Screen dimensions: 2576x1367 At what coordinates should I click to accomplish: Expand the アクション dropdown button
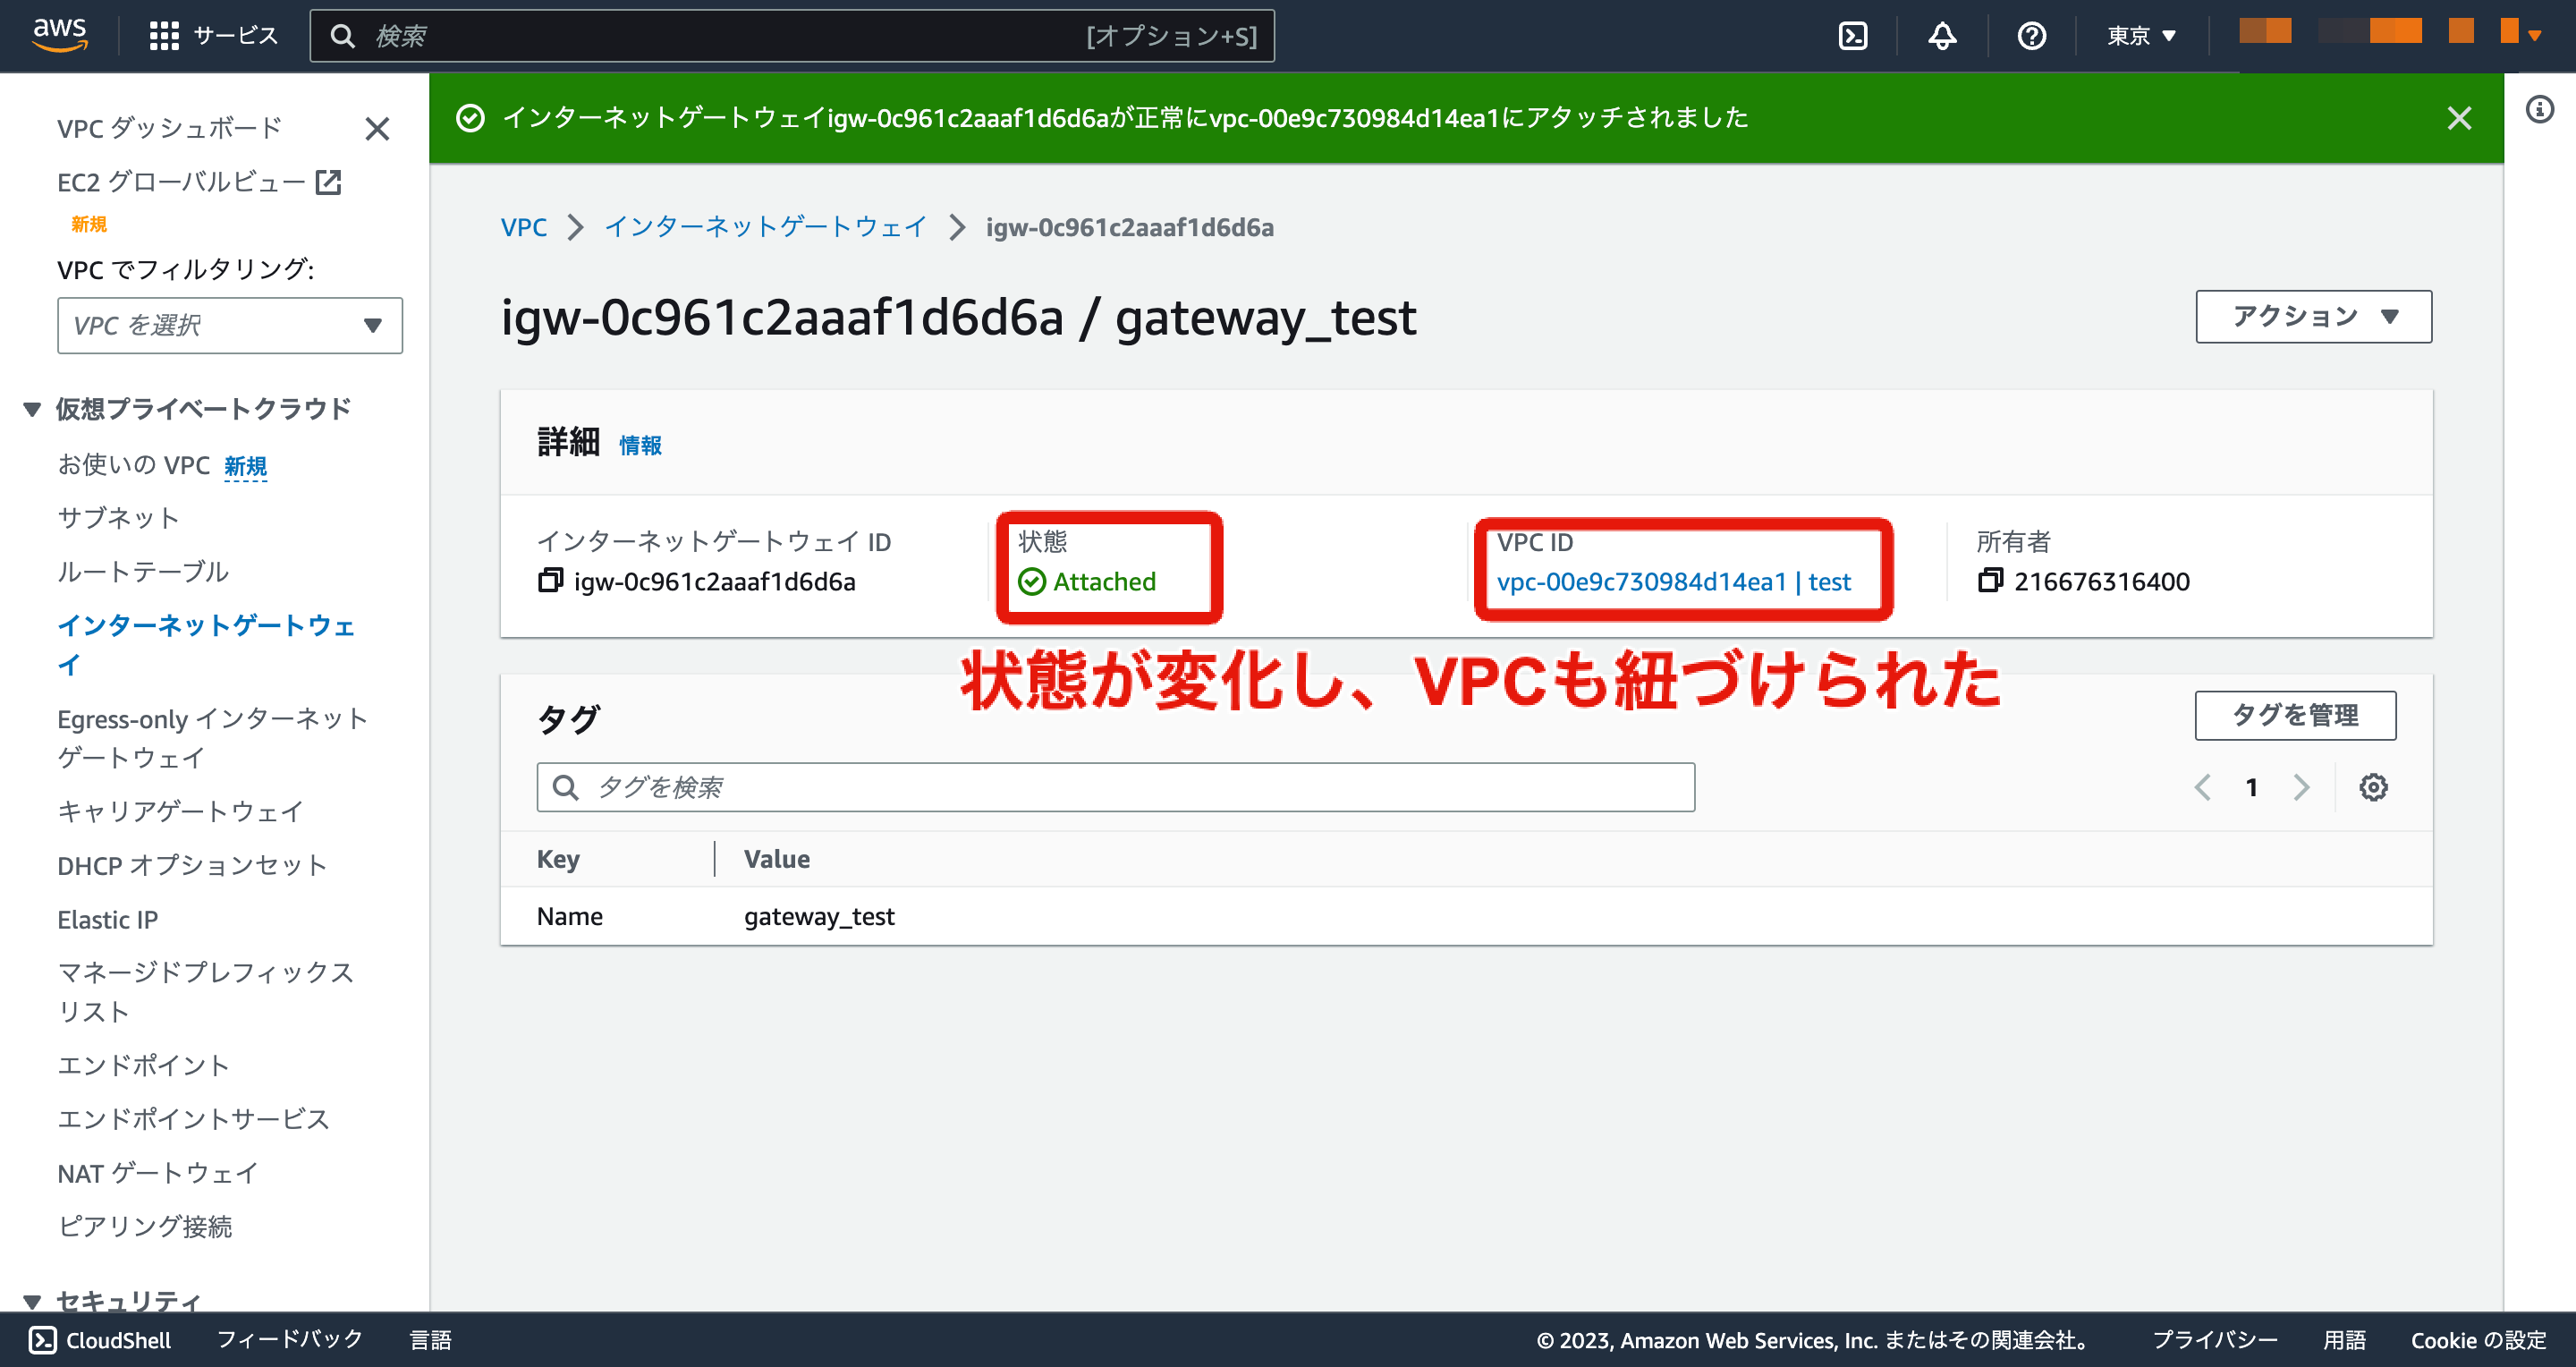click(2313, 317)
